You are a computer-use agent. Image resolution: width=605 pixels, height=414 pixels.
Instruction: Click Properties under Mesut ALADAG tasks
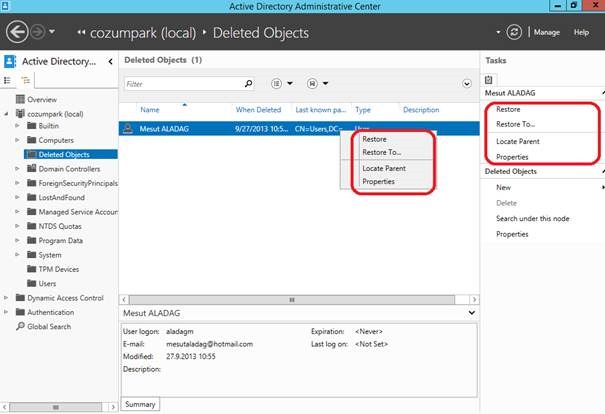coord(512,157)
